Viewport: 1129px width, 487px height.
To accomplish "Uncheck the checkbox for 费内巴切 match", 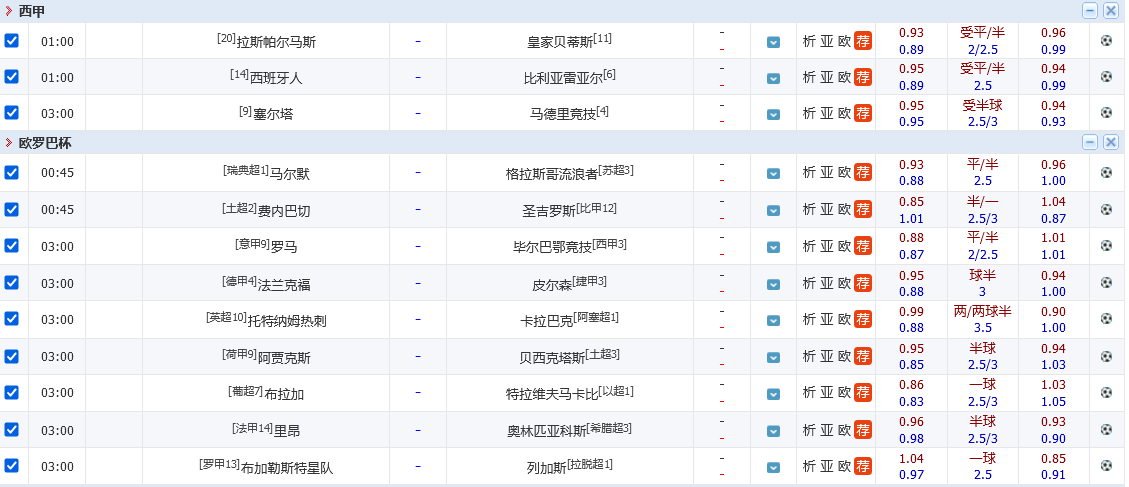I will [12, 209].
